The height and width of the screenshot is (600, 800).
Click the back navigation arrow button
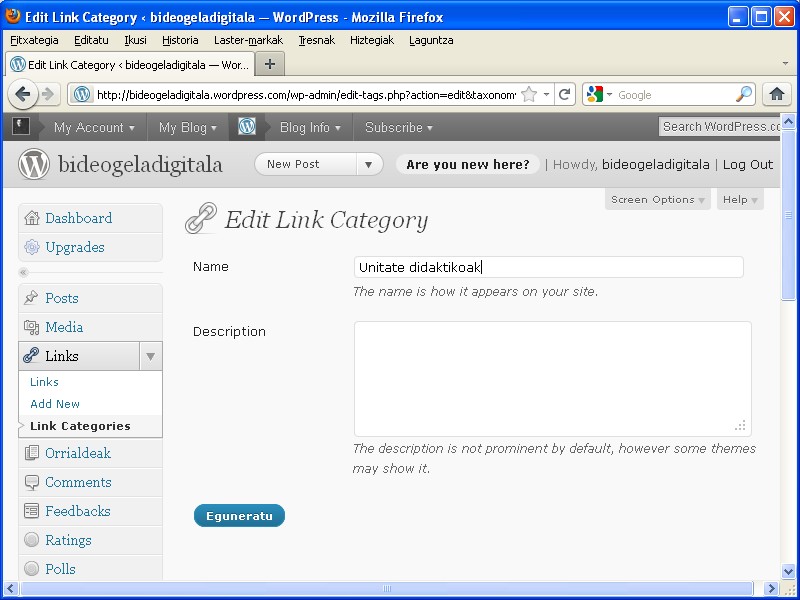point(23,94)
